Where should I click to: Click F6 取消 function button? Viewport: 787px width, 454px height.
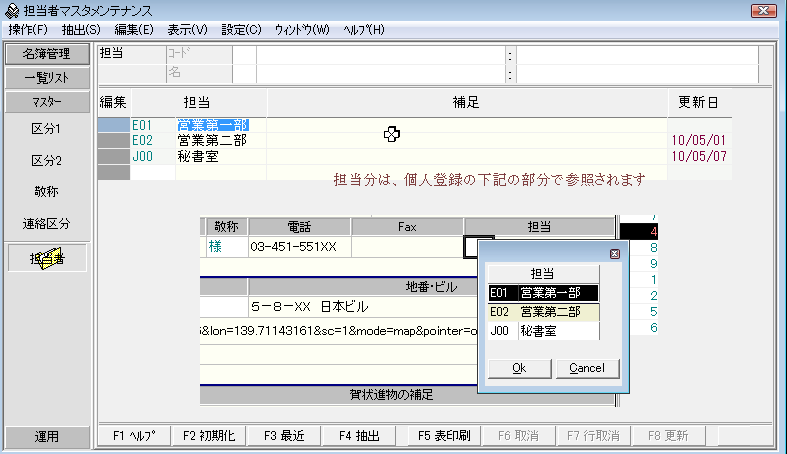coord(518,436)
